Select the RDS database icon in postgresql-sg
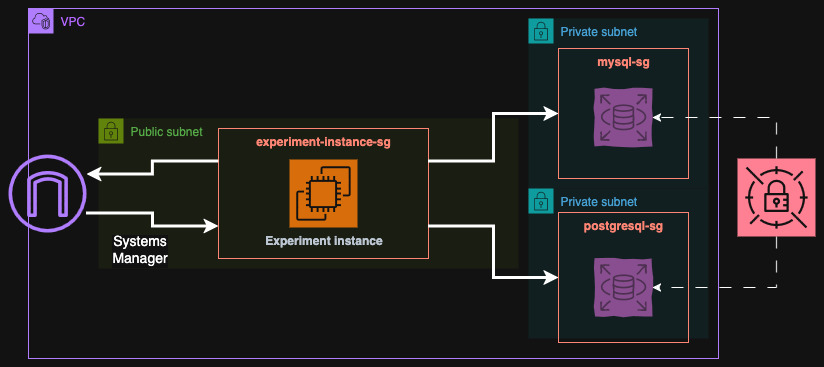The height and width of the screenshot is (367, 824). pos(623,287)
